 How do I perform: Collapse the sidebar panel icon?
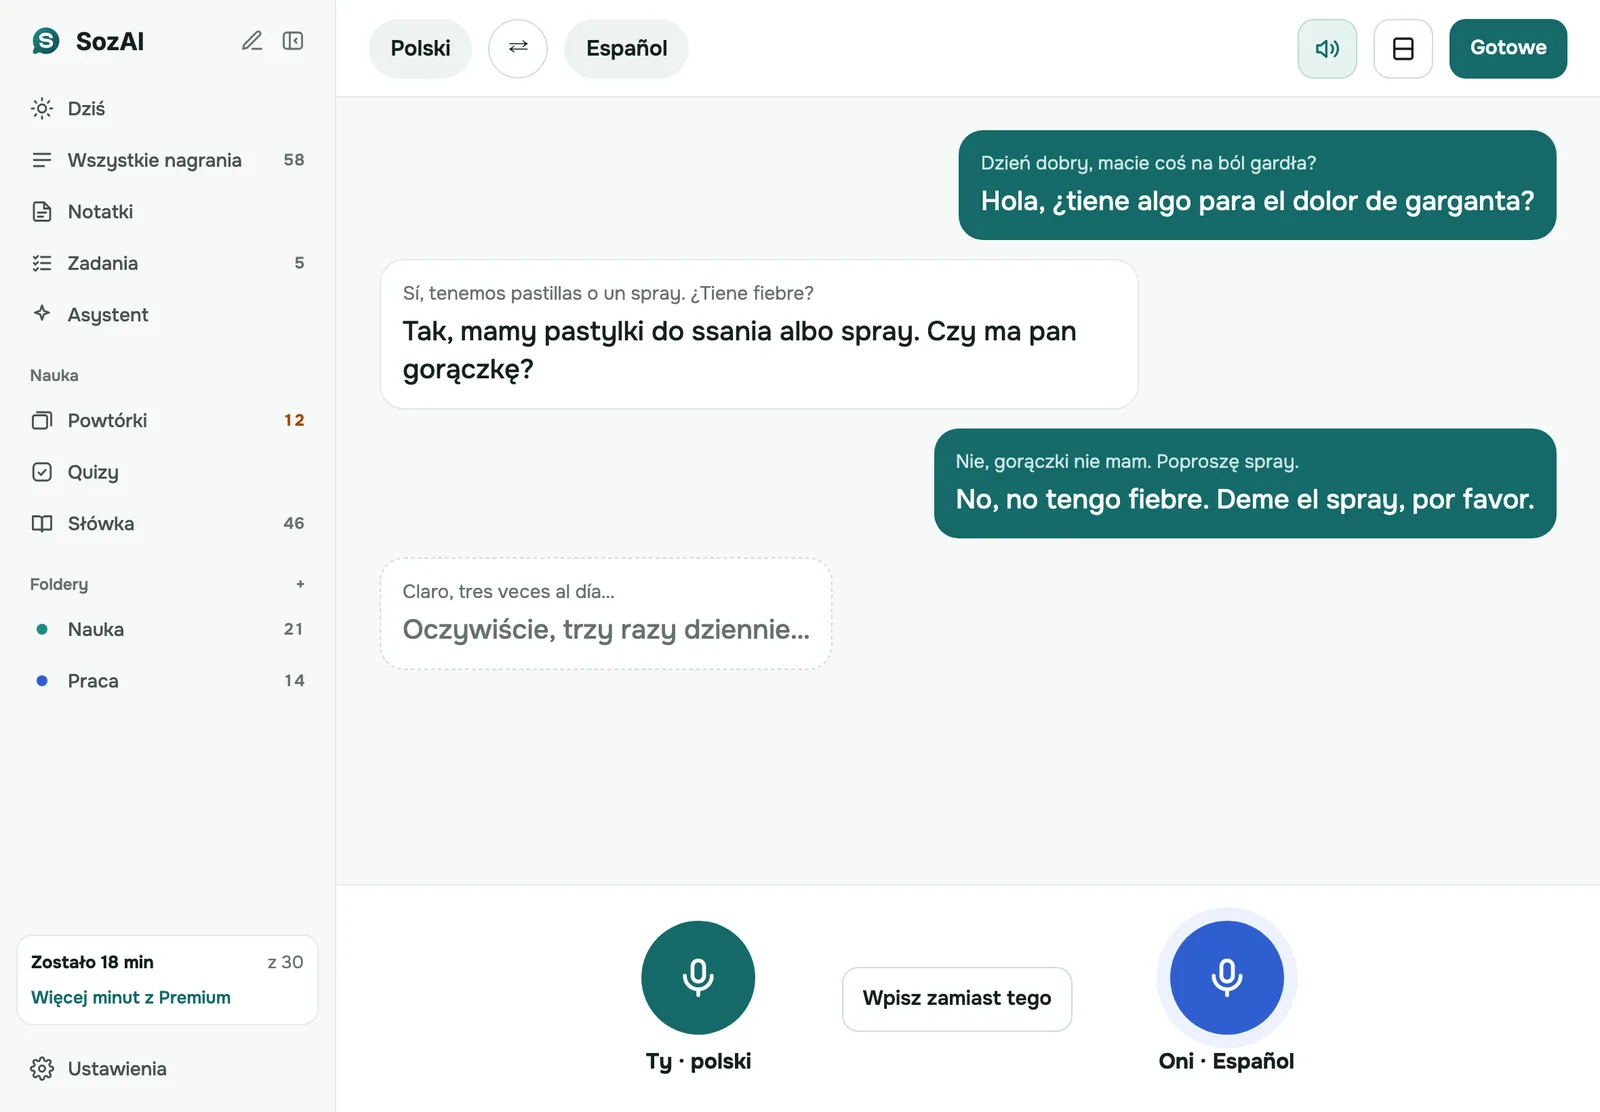pos(293,41)
